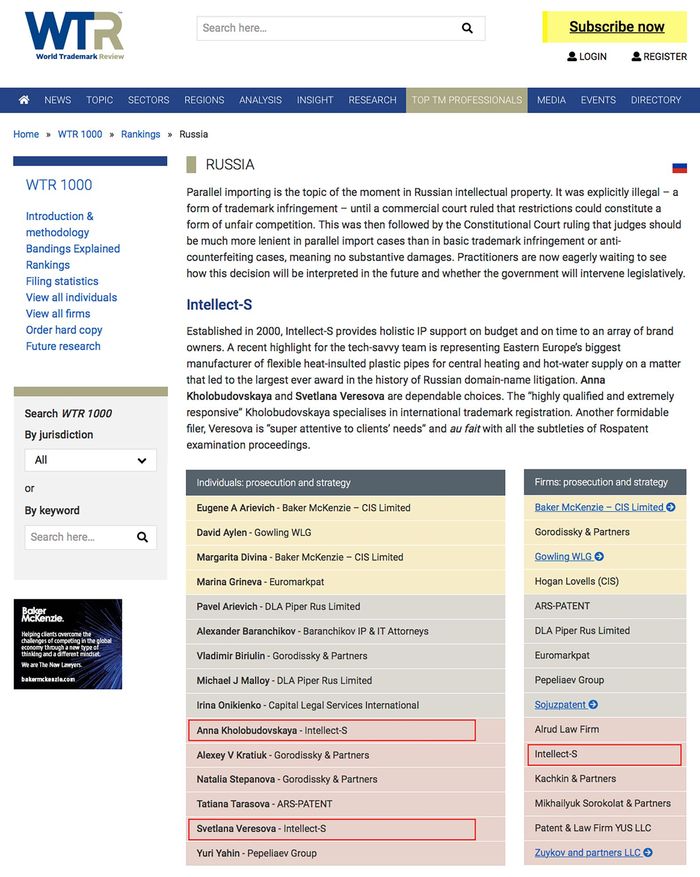Open the RESEARCH menu
This screenshot has width=700, height=877.
(x=372, y=100)
